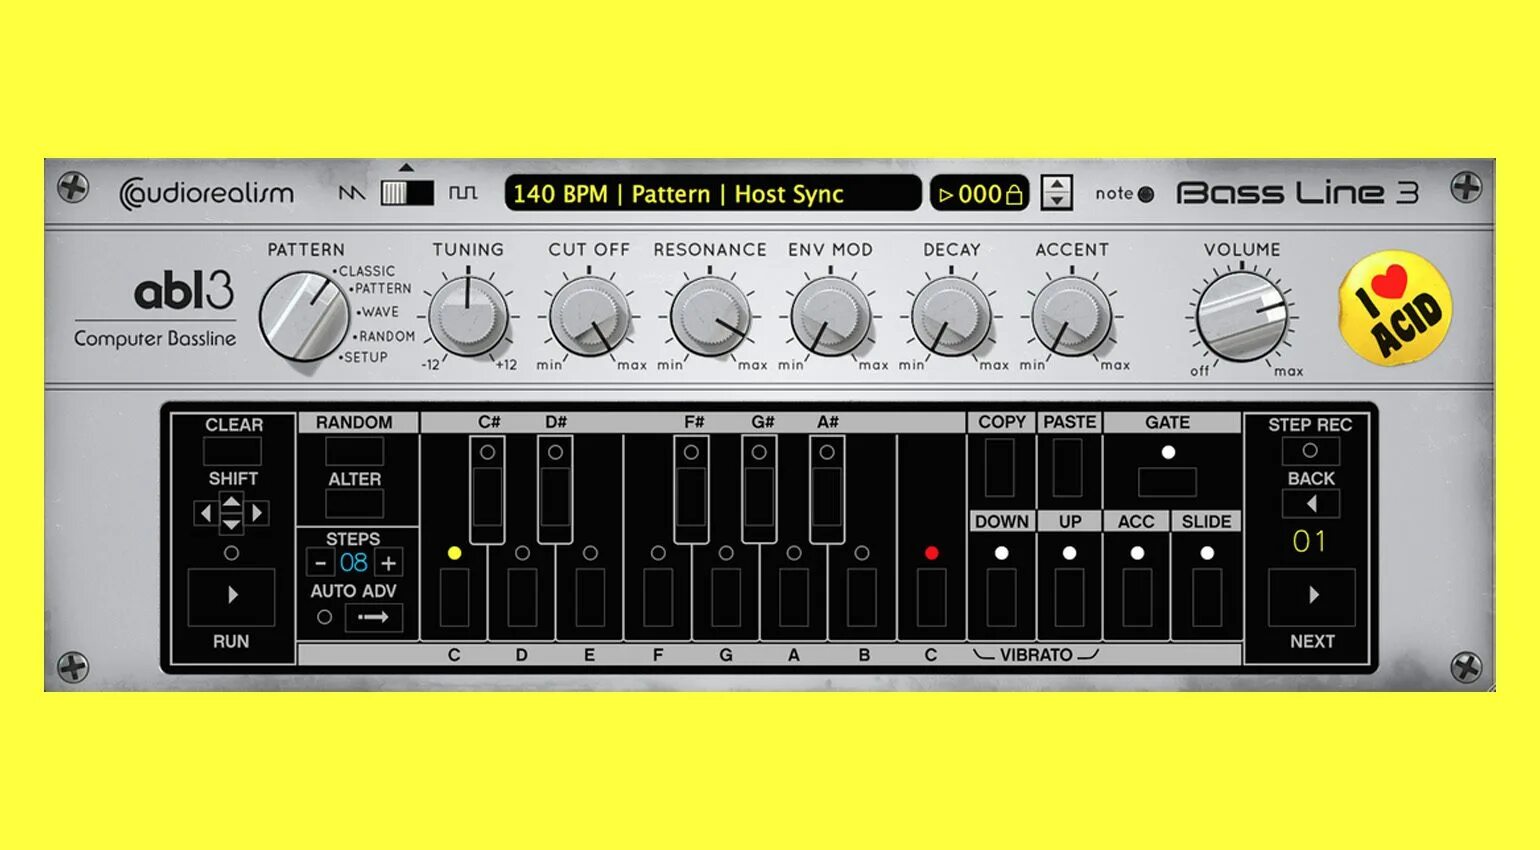1540x850 pixels.
Task: Toggle the waveform selector switch
Action: pos(408,193)
